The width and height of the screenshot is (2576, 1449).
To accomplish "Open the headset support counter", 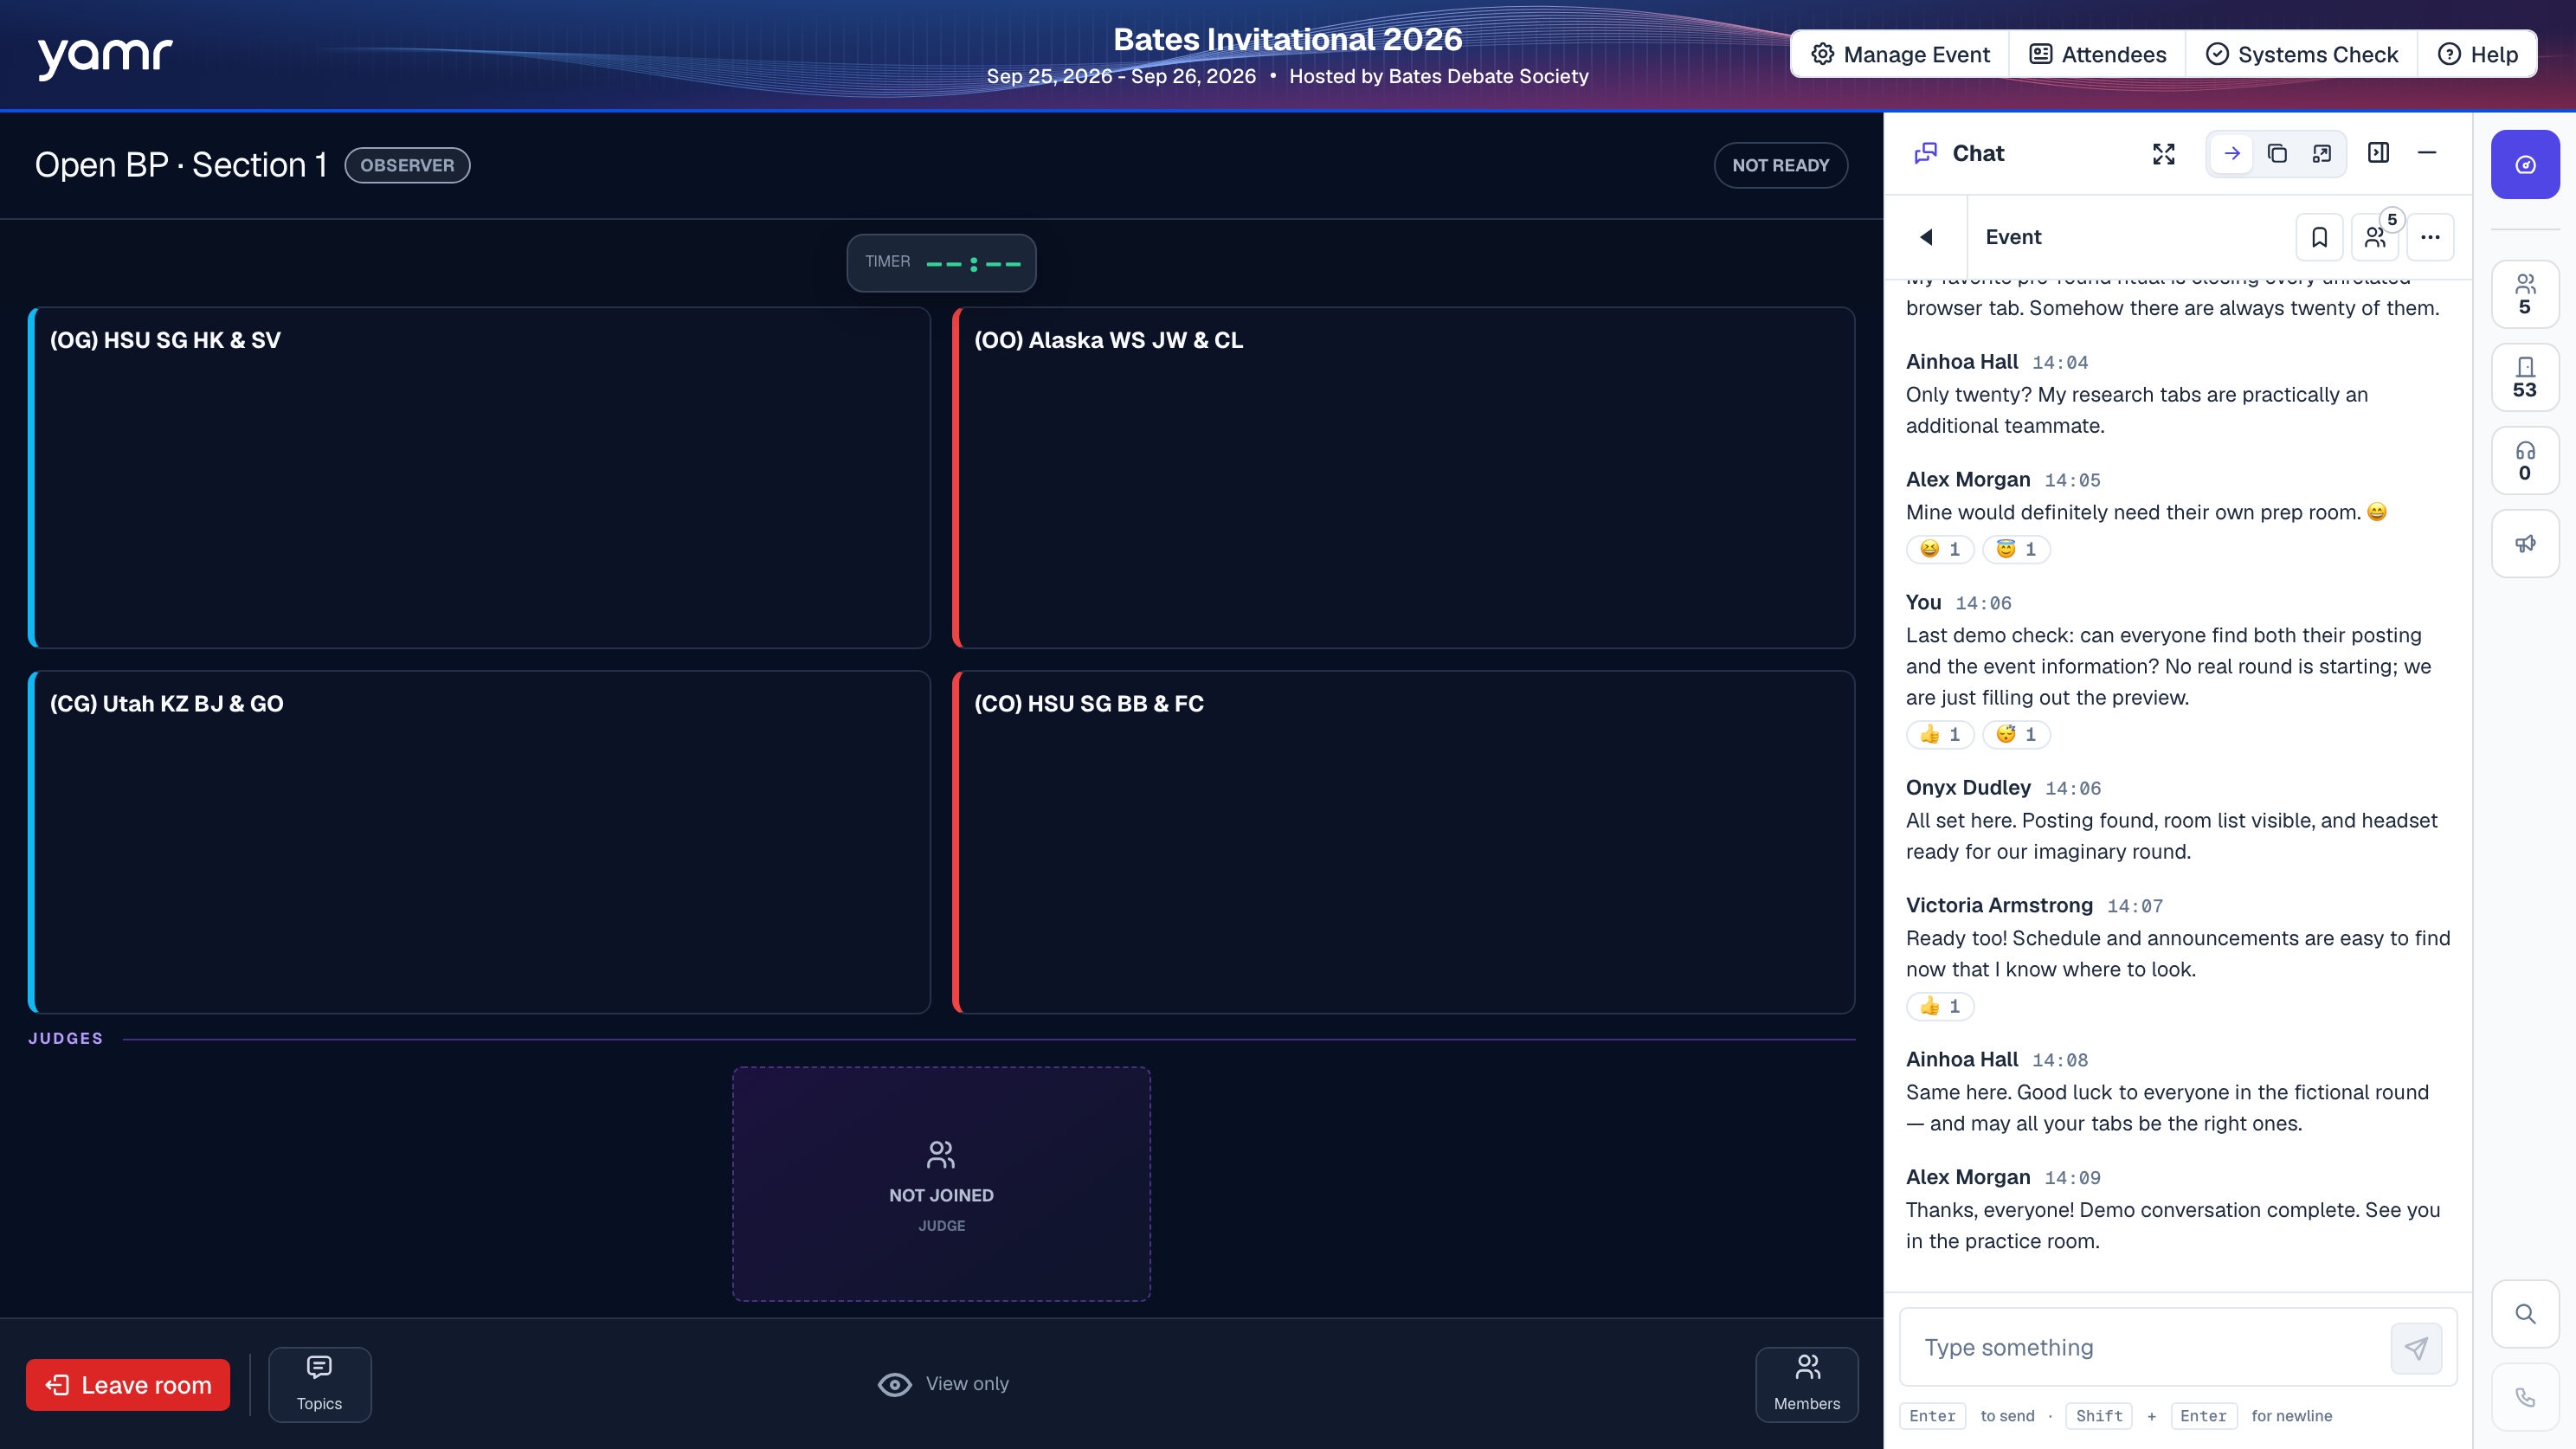I will pos(2525,461).
